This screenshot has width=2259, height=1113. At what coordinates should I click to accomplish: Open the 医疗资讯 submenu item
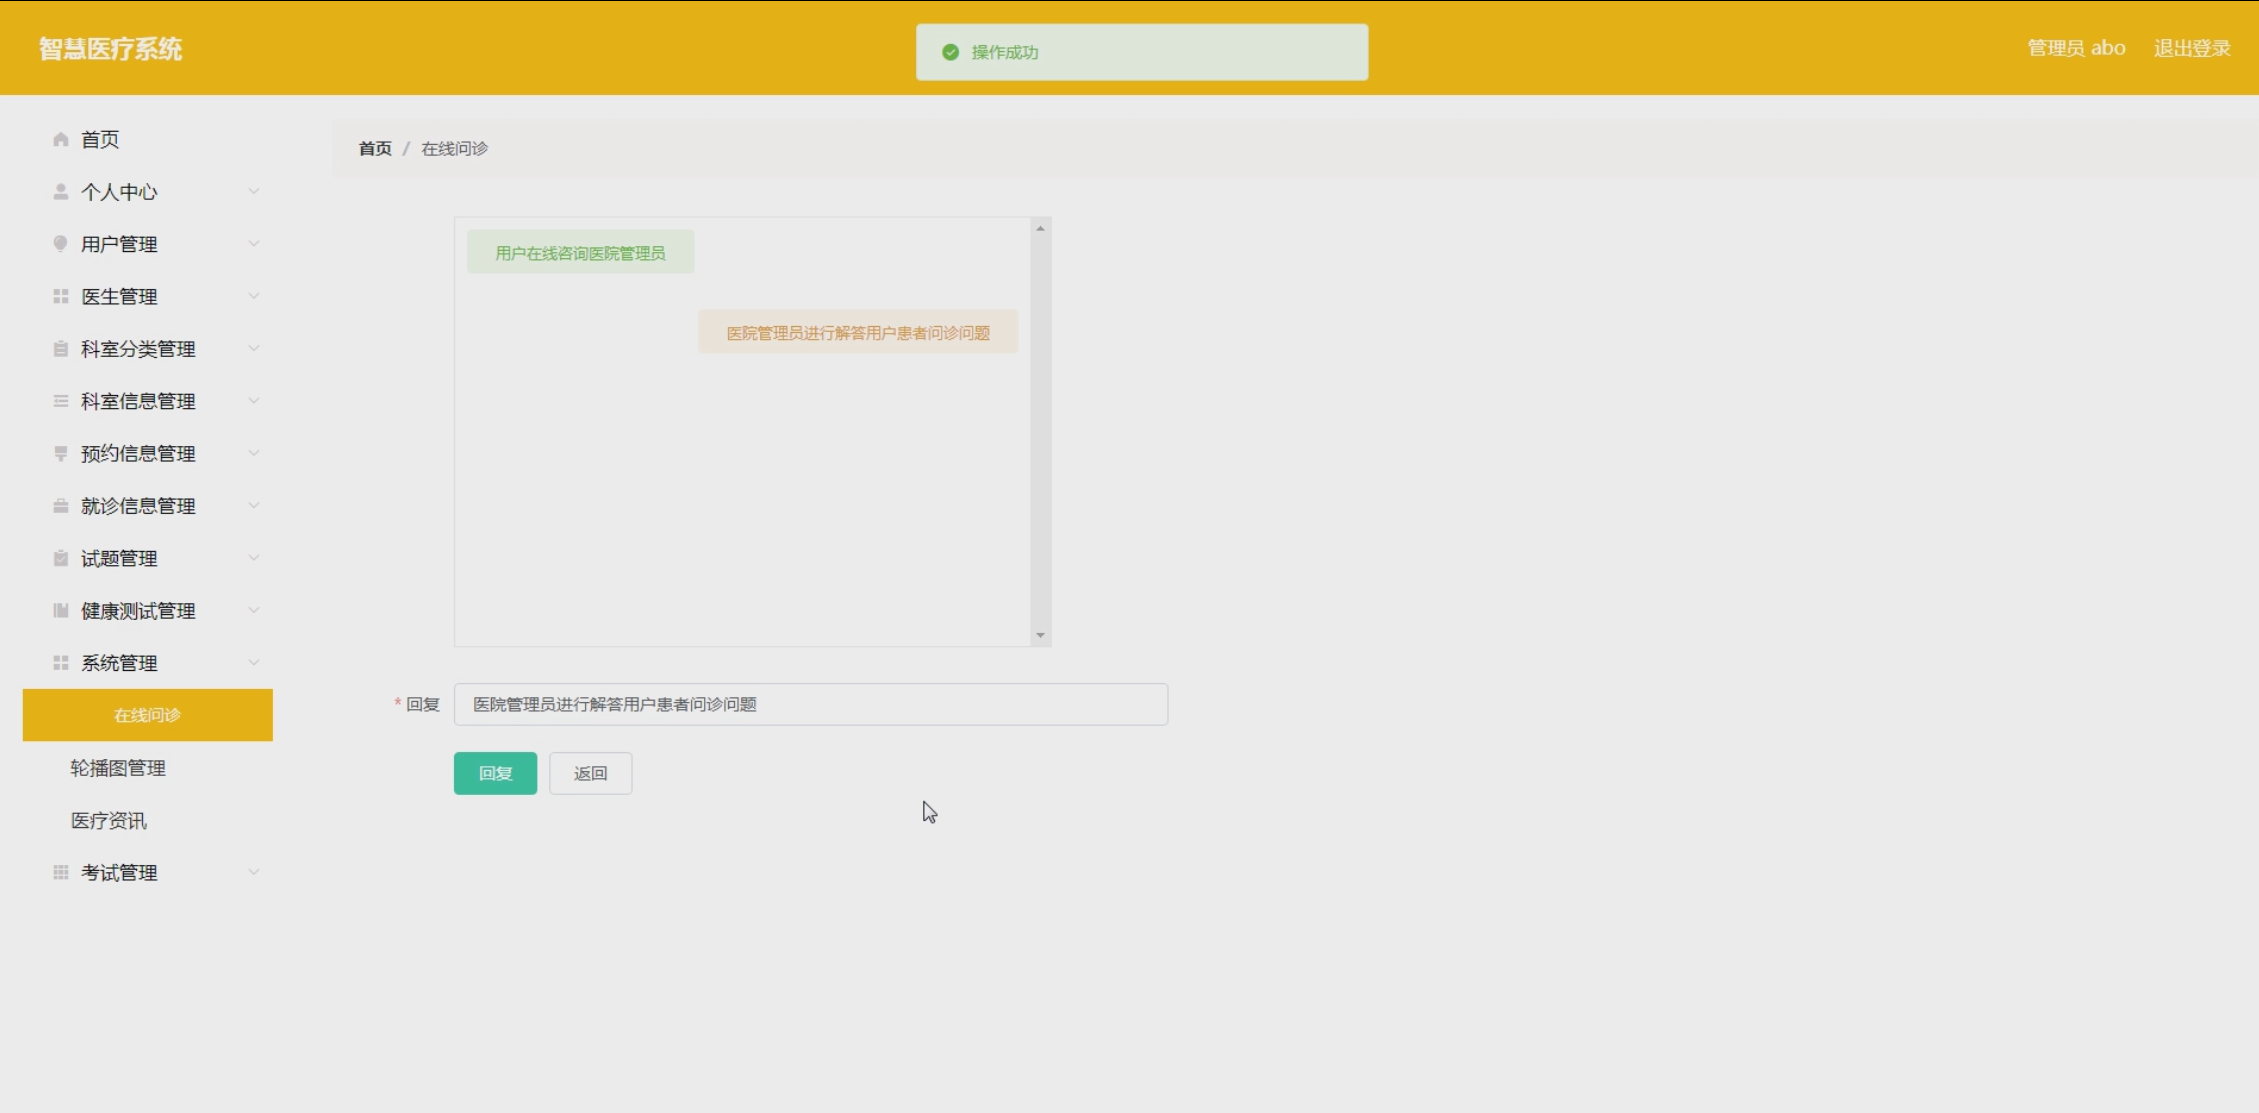[x=108, y=820]
